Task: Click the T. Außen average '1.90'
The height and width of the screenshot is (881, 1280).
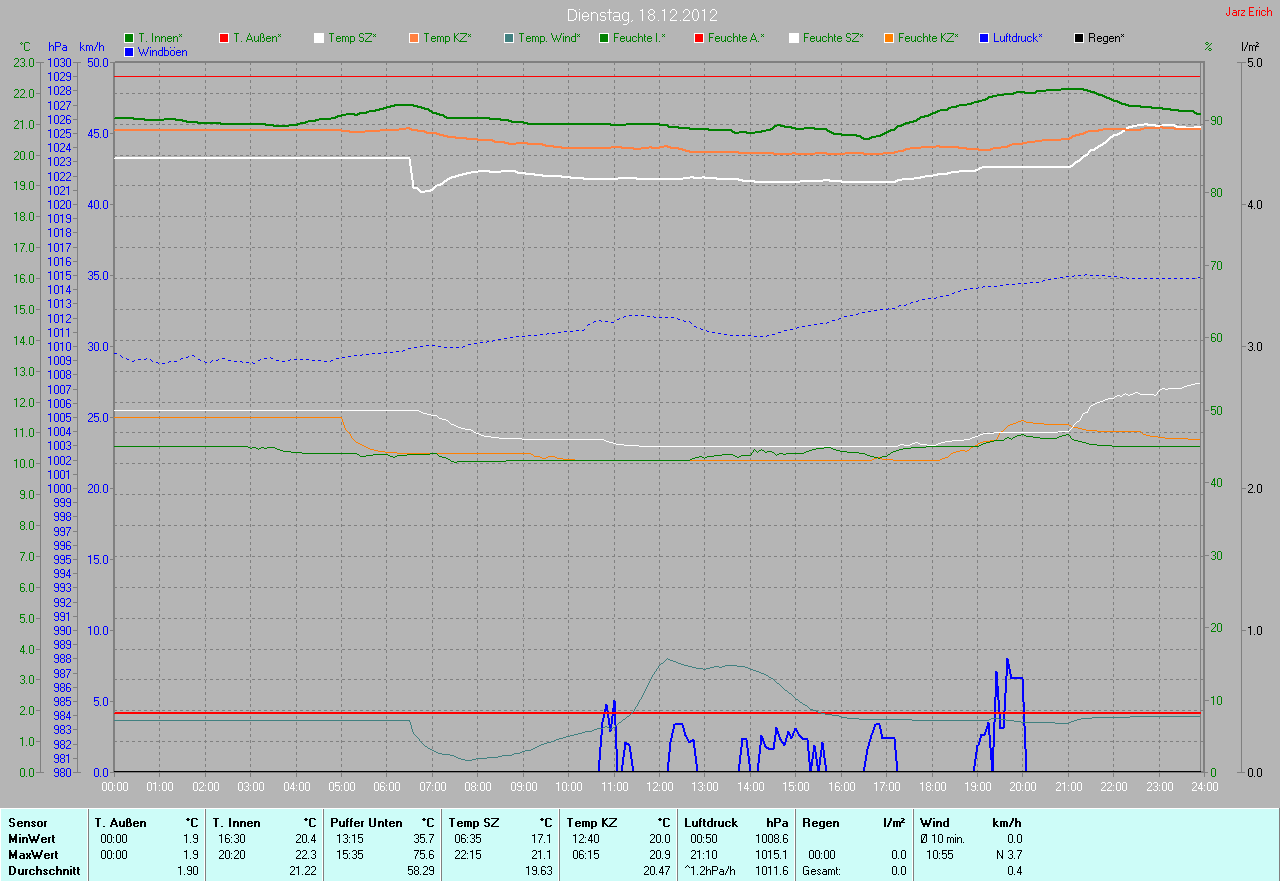Action: click(x=187, y=871)
